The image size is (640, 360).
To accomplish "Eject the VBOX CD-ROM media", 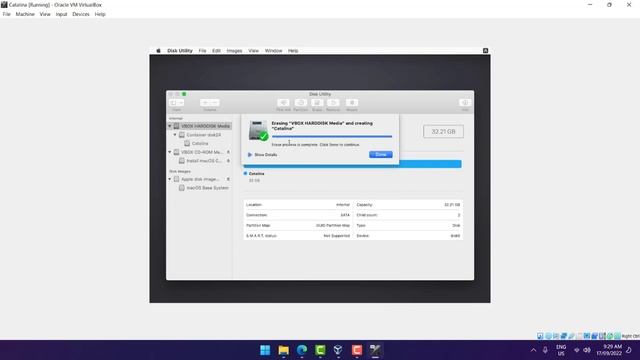I will pos(229,152).
